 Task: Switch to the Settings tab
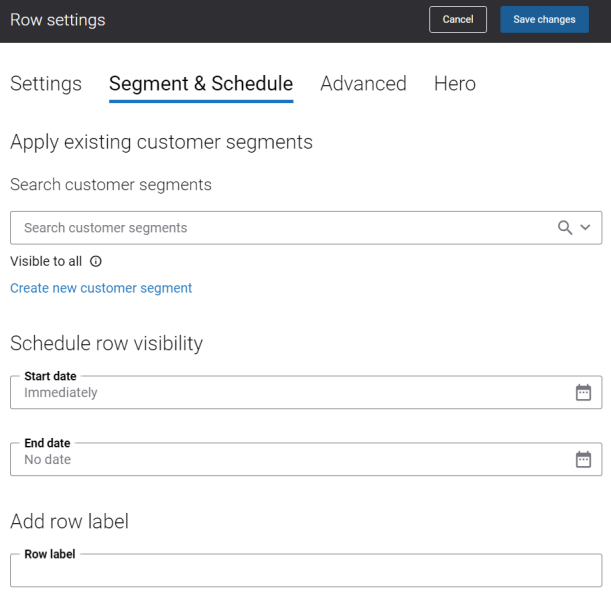pyautogui.click(x=46, y=84)
